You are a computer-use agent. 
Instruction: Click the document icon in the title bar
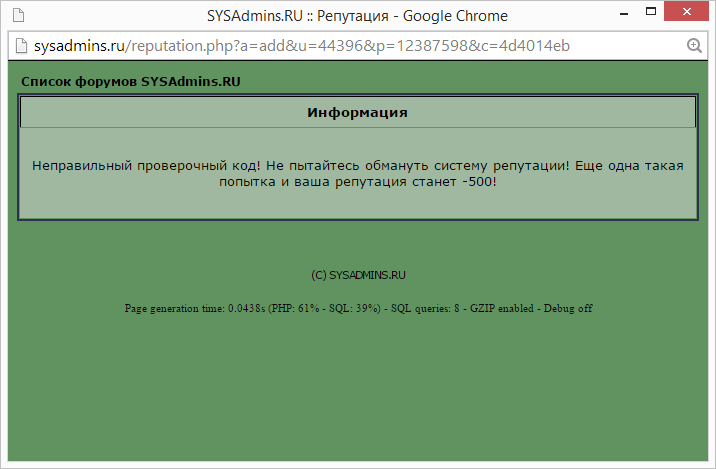point(18,15)
